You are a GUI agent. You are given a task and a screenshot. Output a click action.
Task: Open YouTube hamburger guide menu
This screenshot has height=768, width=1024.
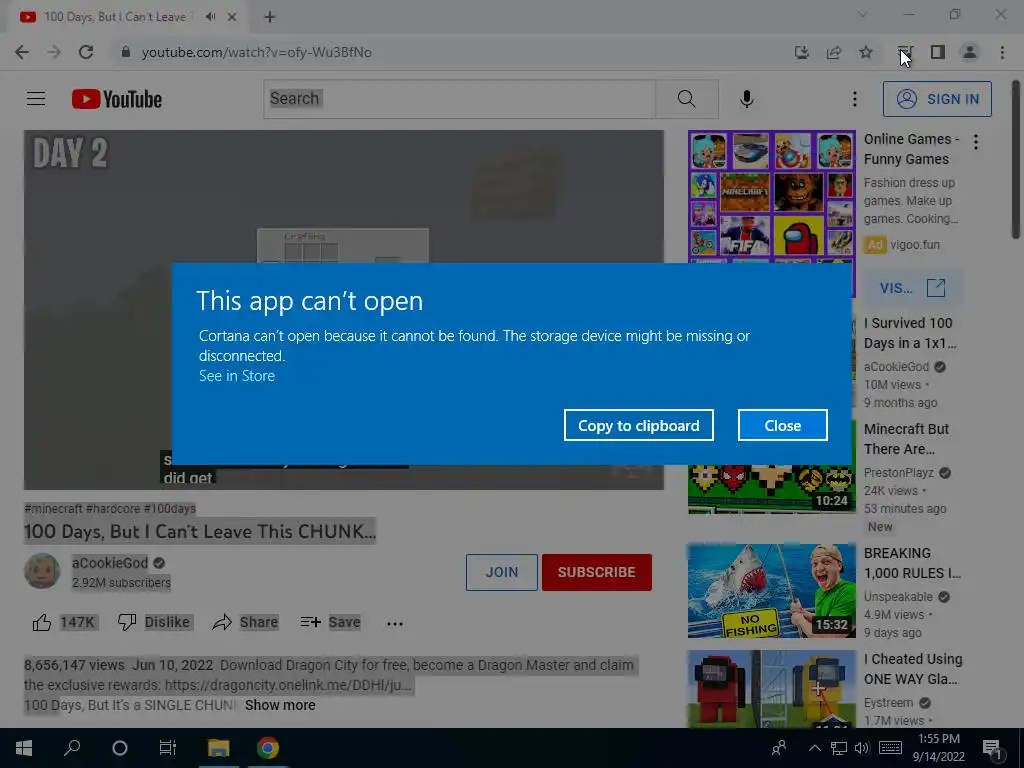(36, 99)
